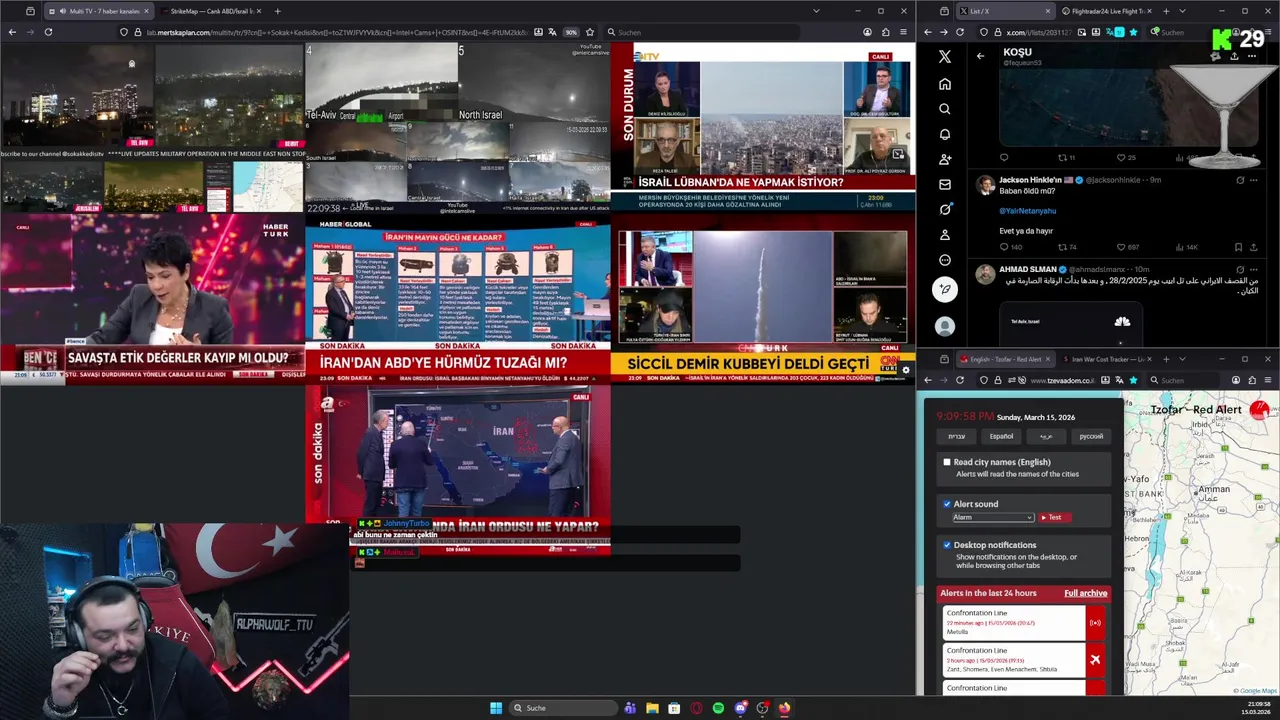Click the X compose post button
The width and height of the screenshot is (1280, 720).
click(945, 290)
